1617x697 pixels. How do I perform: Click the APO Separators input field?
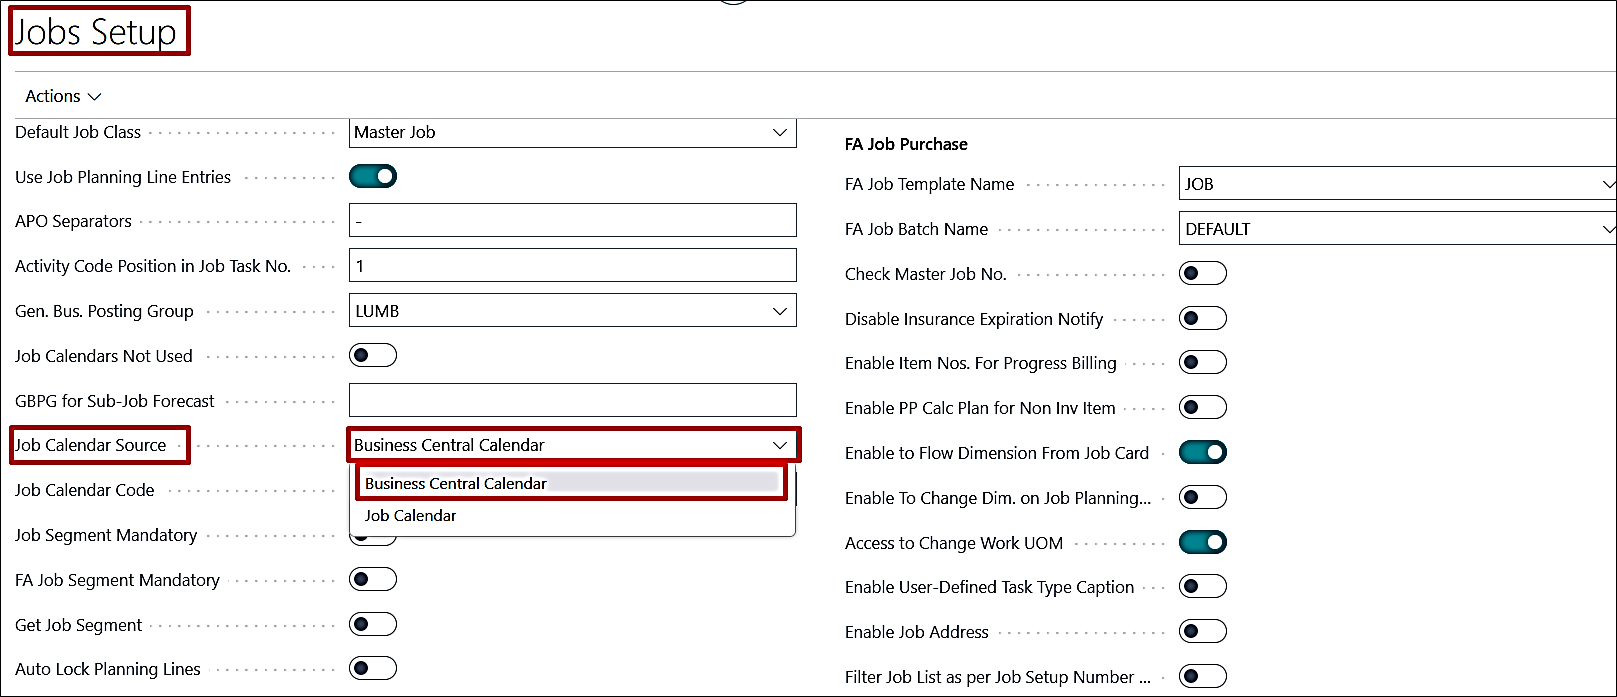pos(572,221)
